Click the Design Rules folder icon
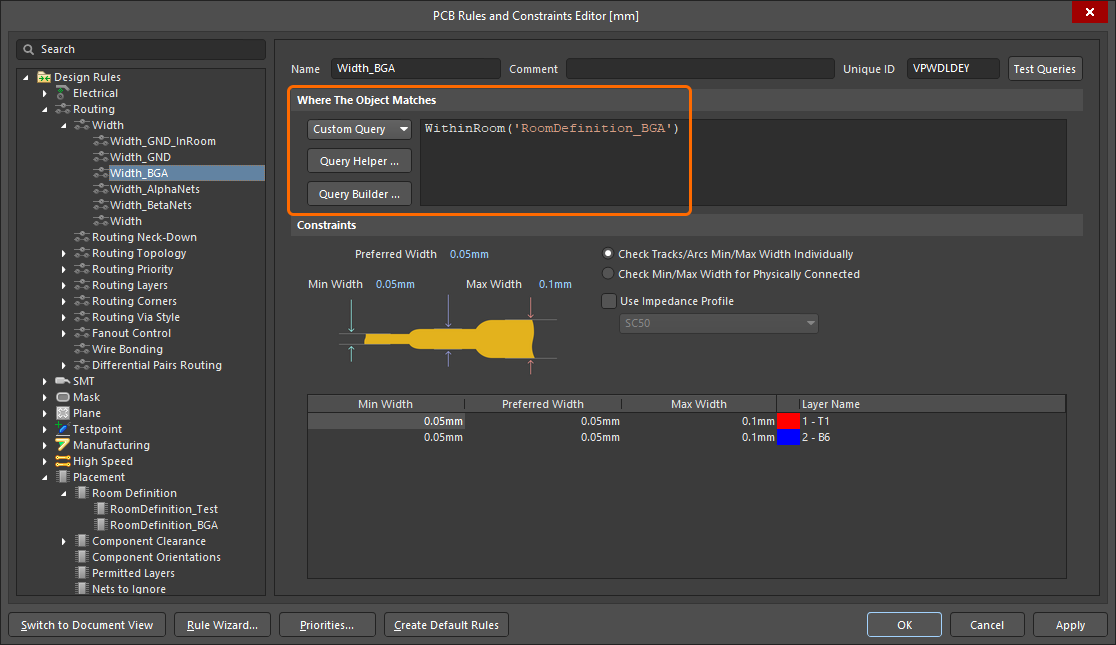Image resolution: width=1116 pixels, height=645 pixels. pyautogui.click(x=44, y=77)
